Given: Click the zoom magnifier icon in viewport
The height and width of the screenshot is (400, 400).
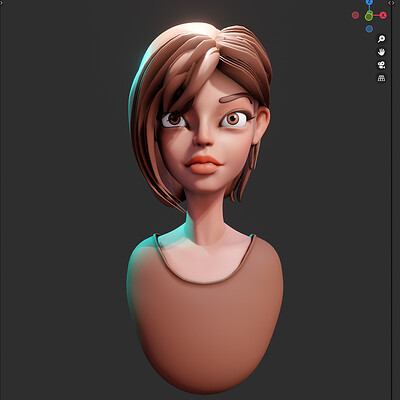Looking at the screenshot, I should (x=381, y=39).
